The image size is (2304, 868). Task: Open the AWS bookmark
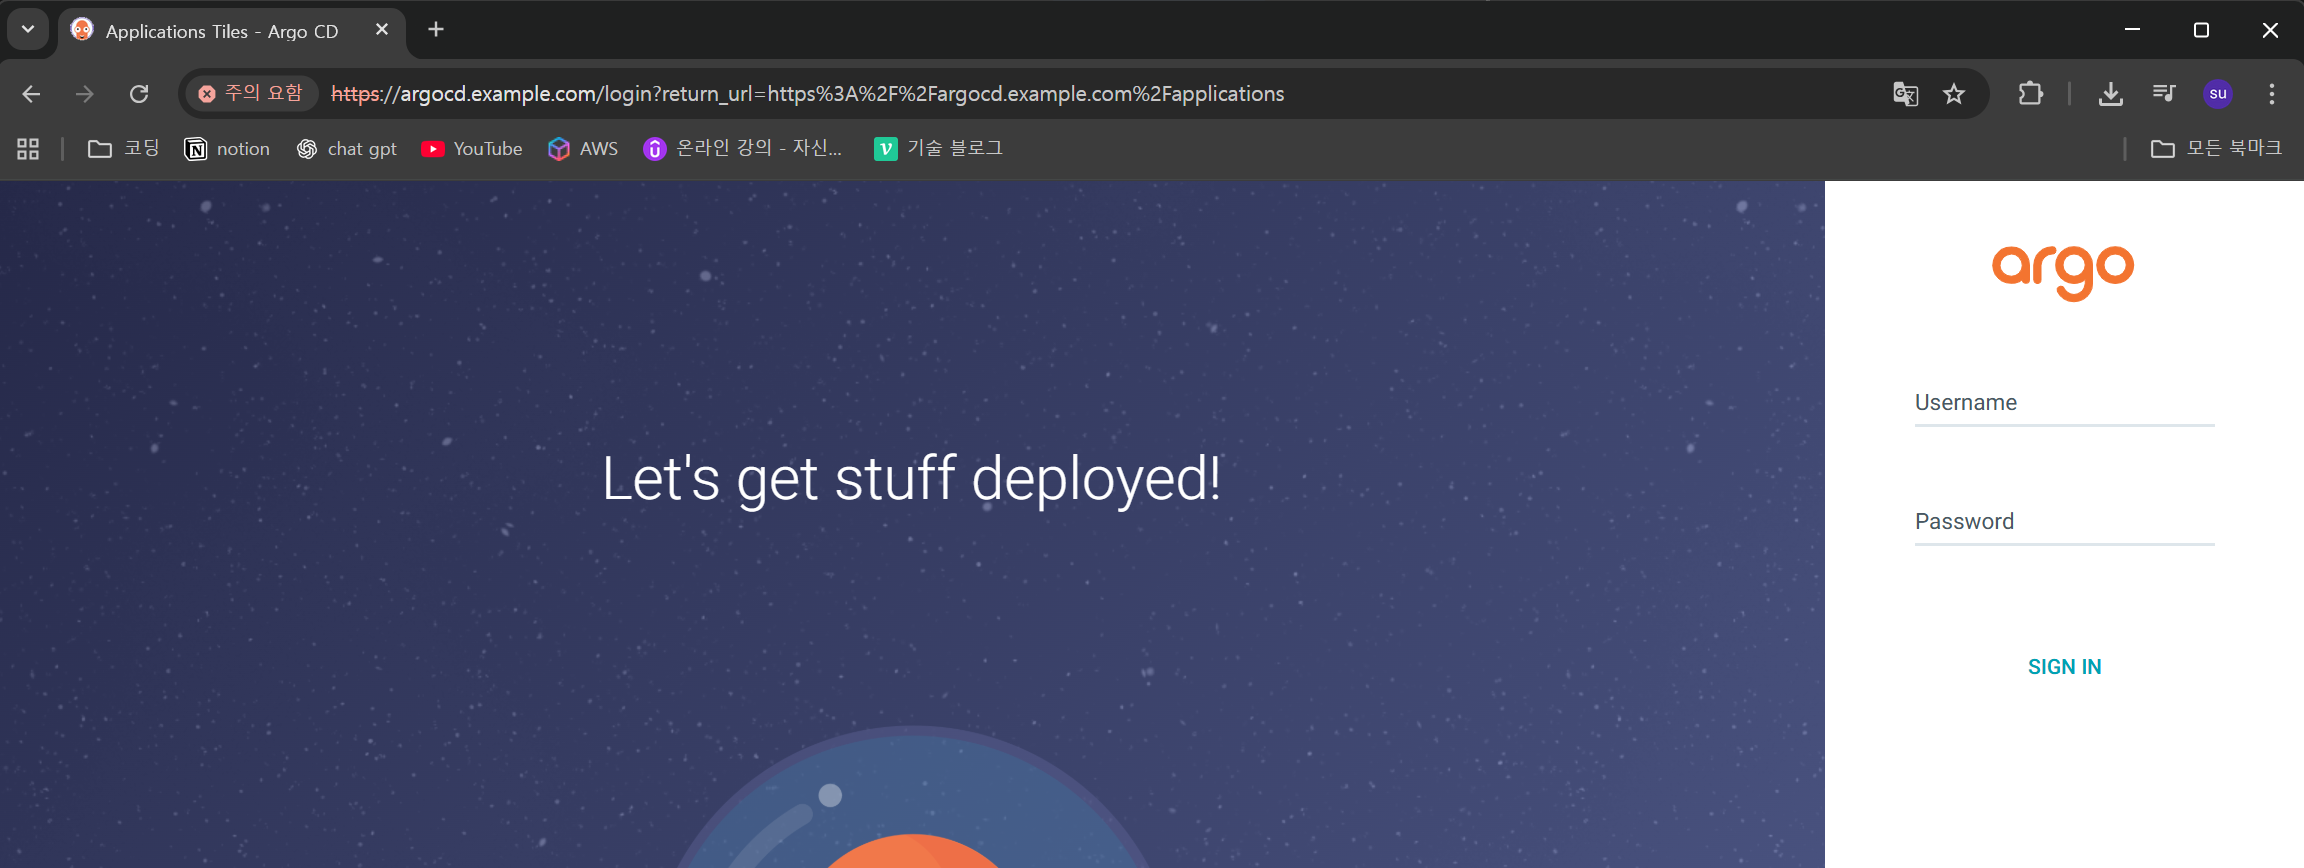click(x=584, y=149)
